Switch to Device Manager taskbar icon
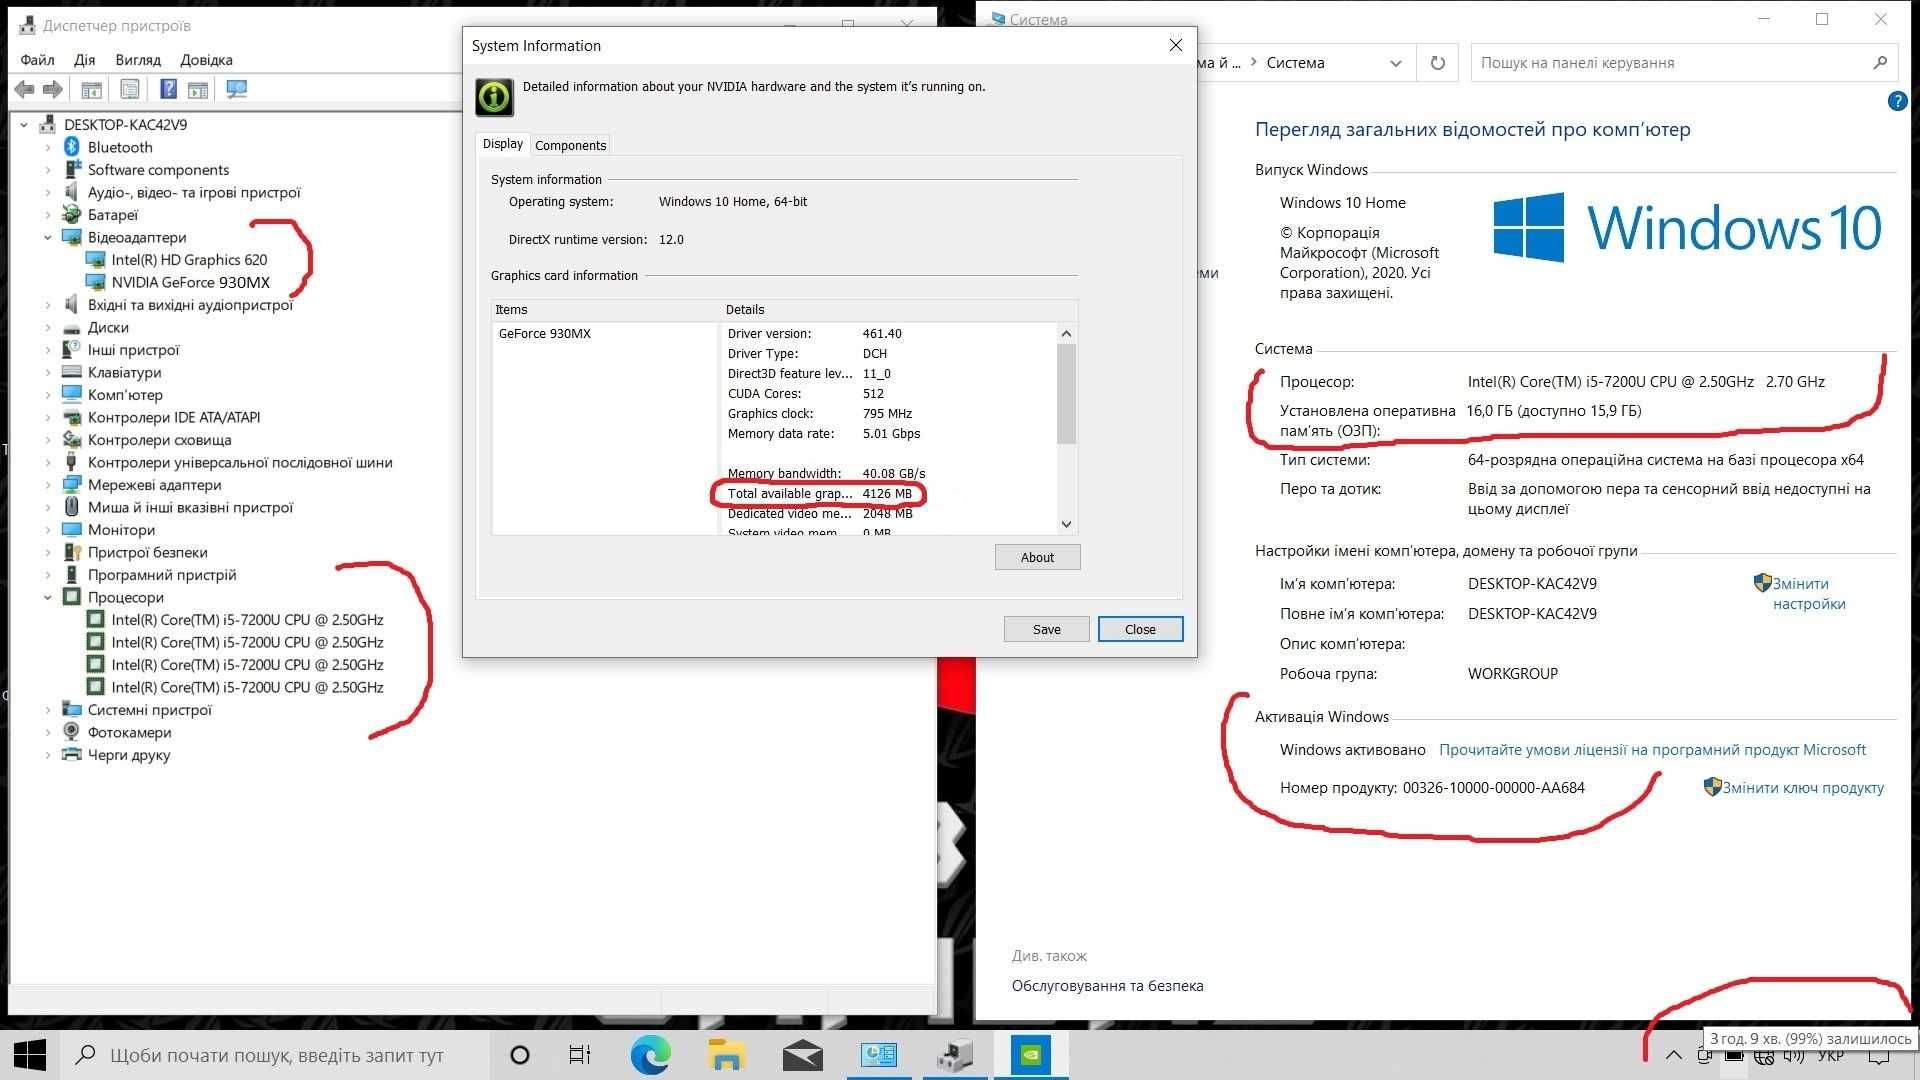This screenshot has height=1080, width=1920. [955, 1055]
